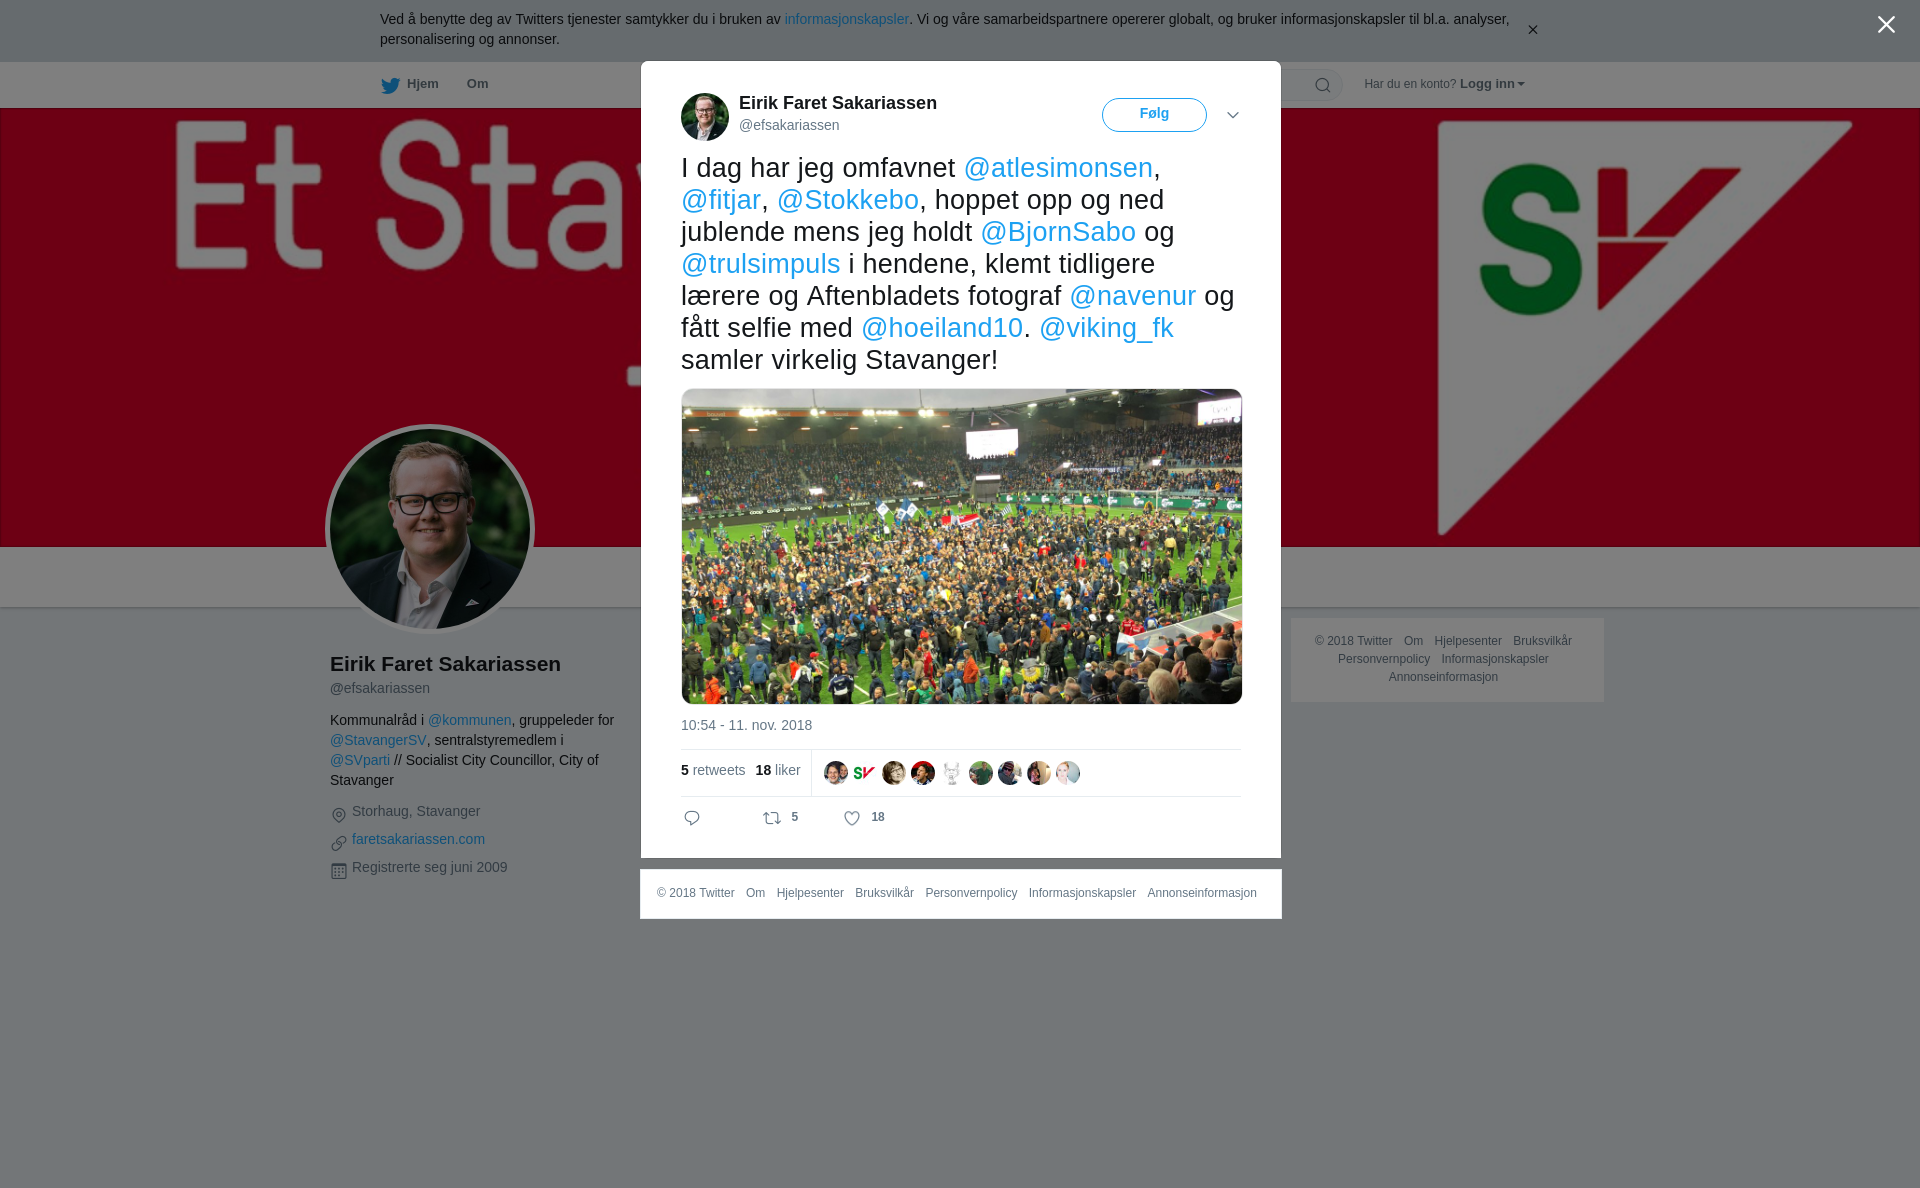Image resolution: width=1920 pixels, height=1188 pixels.
Task: Close the tweet overlay with large X
Action: coord(1886,25)
